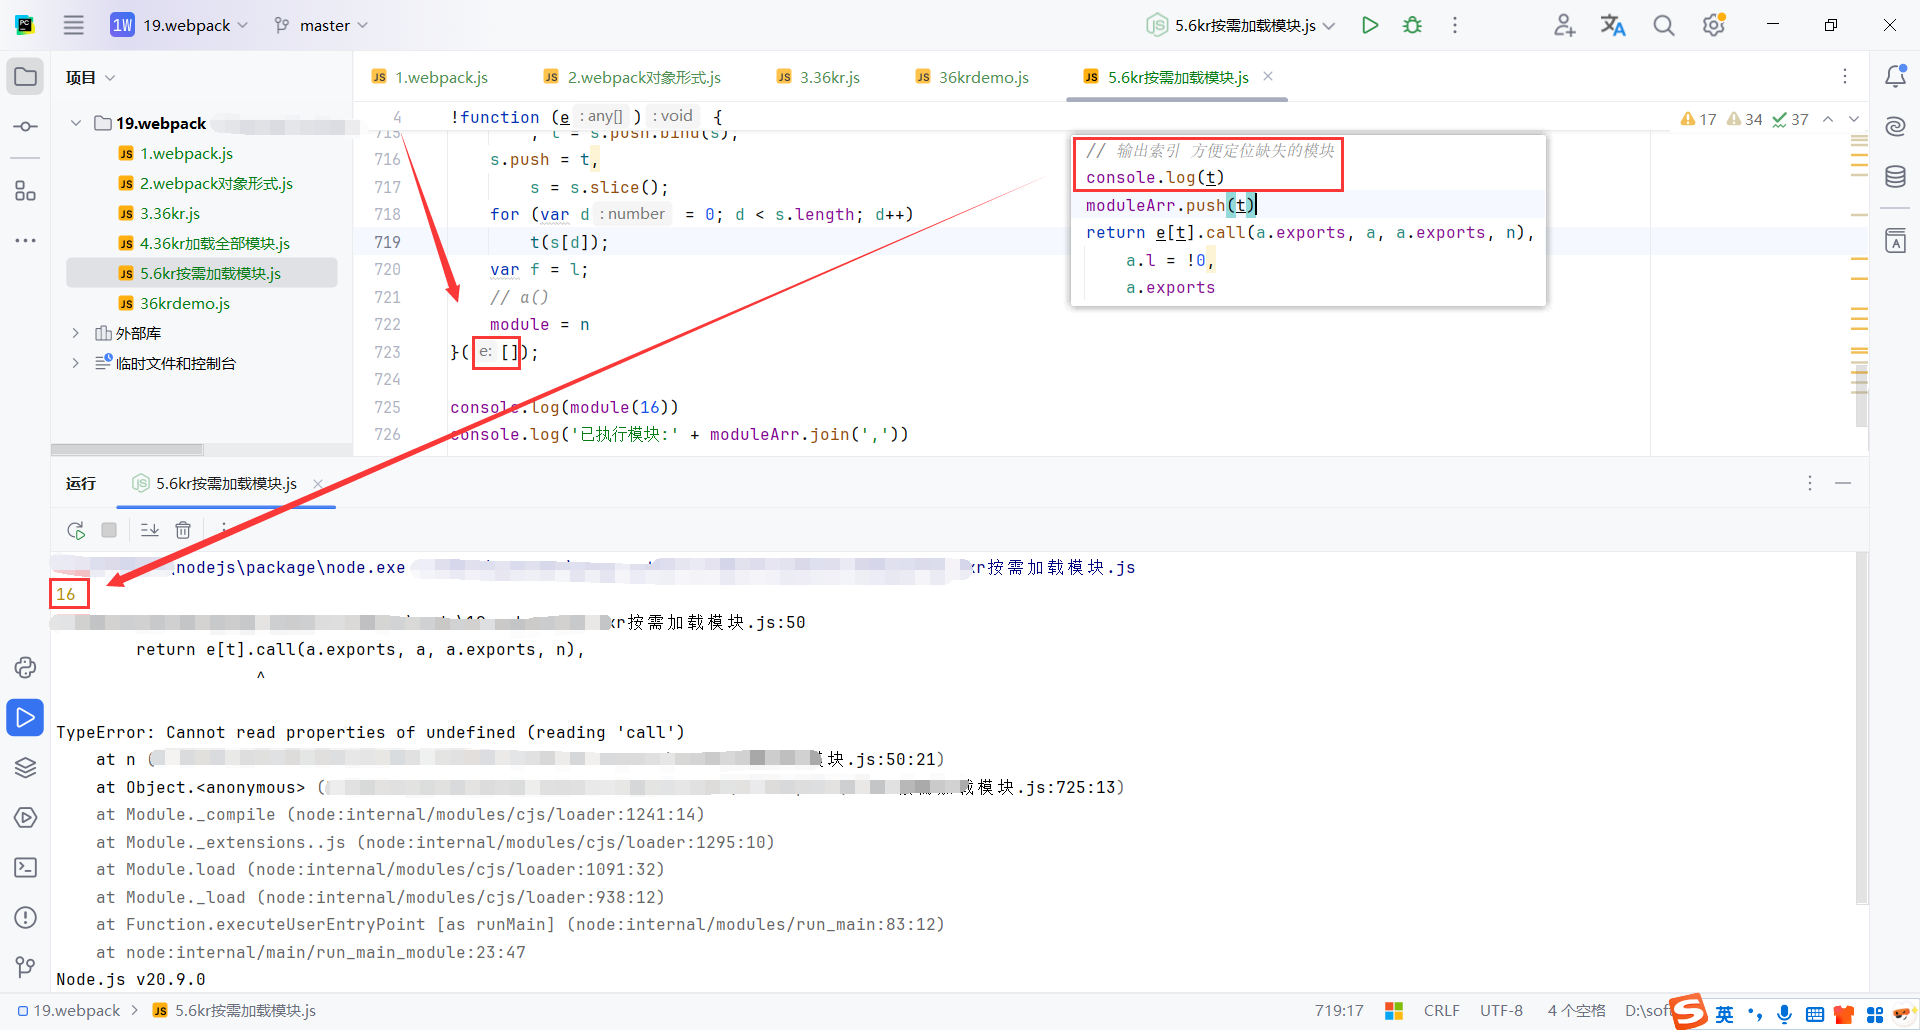Image resolution: width=1920 pixels, height=1030 pixels.
Task: Open the Problems tool window
Action: tap(25, 917)
